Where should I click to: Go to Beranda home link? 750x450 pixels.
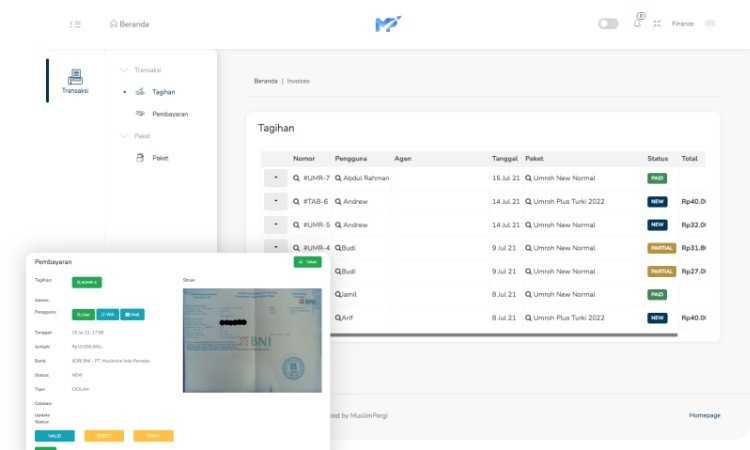(129, 24)
